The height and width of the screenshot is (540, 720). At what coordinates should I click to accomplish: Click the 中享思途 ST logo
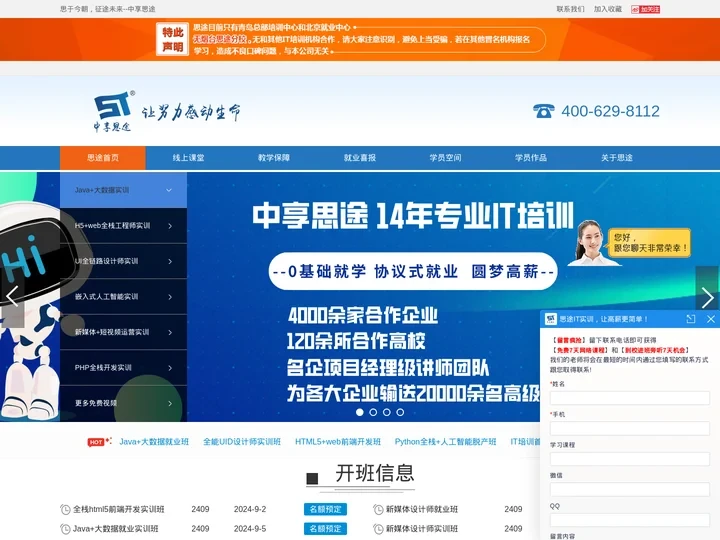pos(114,111)
